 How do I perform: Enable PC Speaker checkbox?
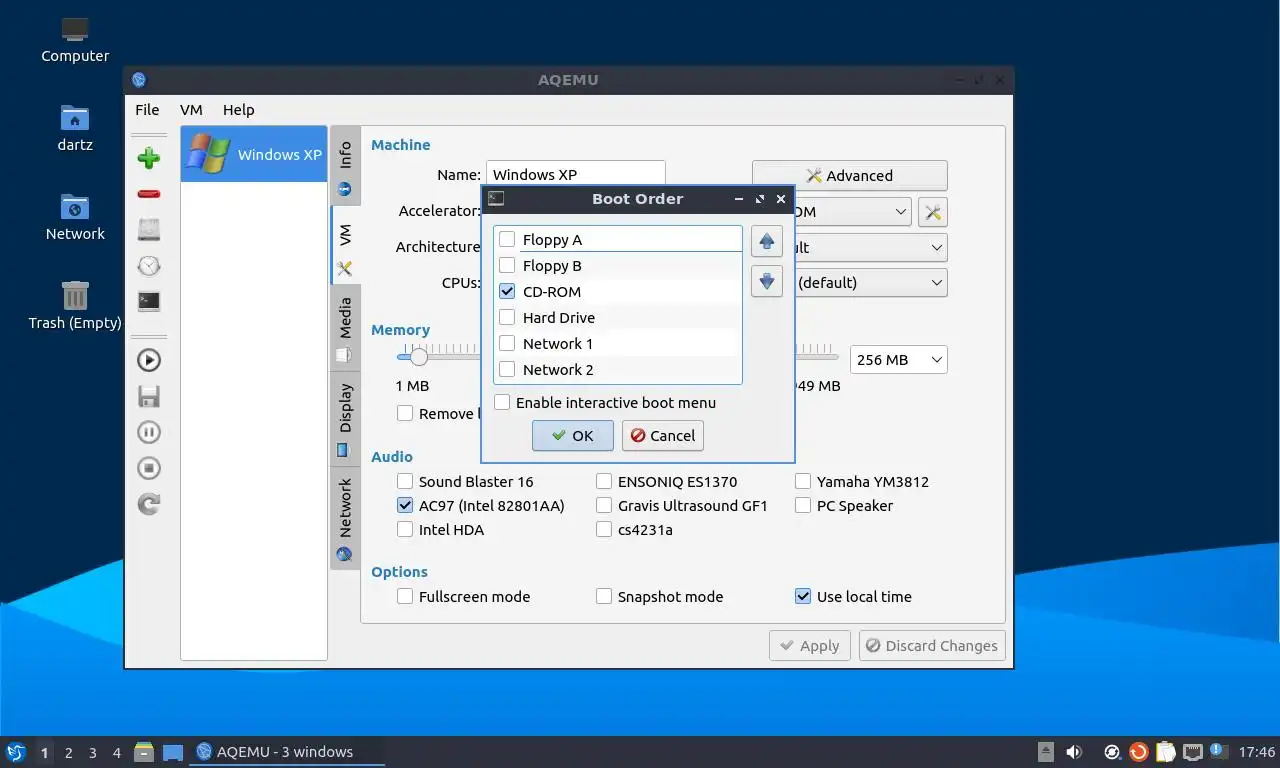pos(803,506)
